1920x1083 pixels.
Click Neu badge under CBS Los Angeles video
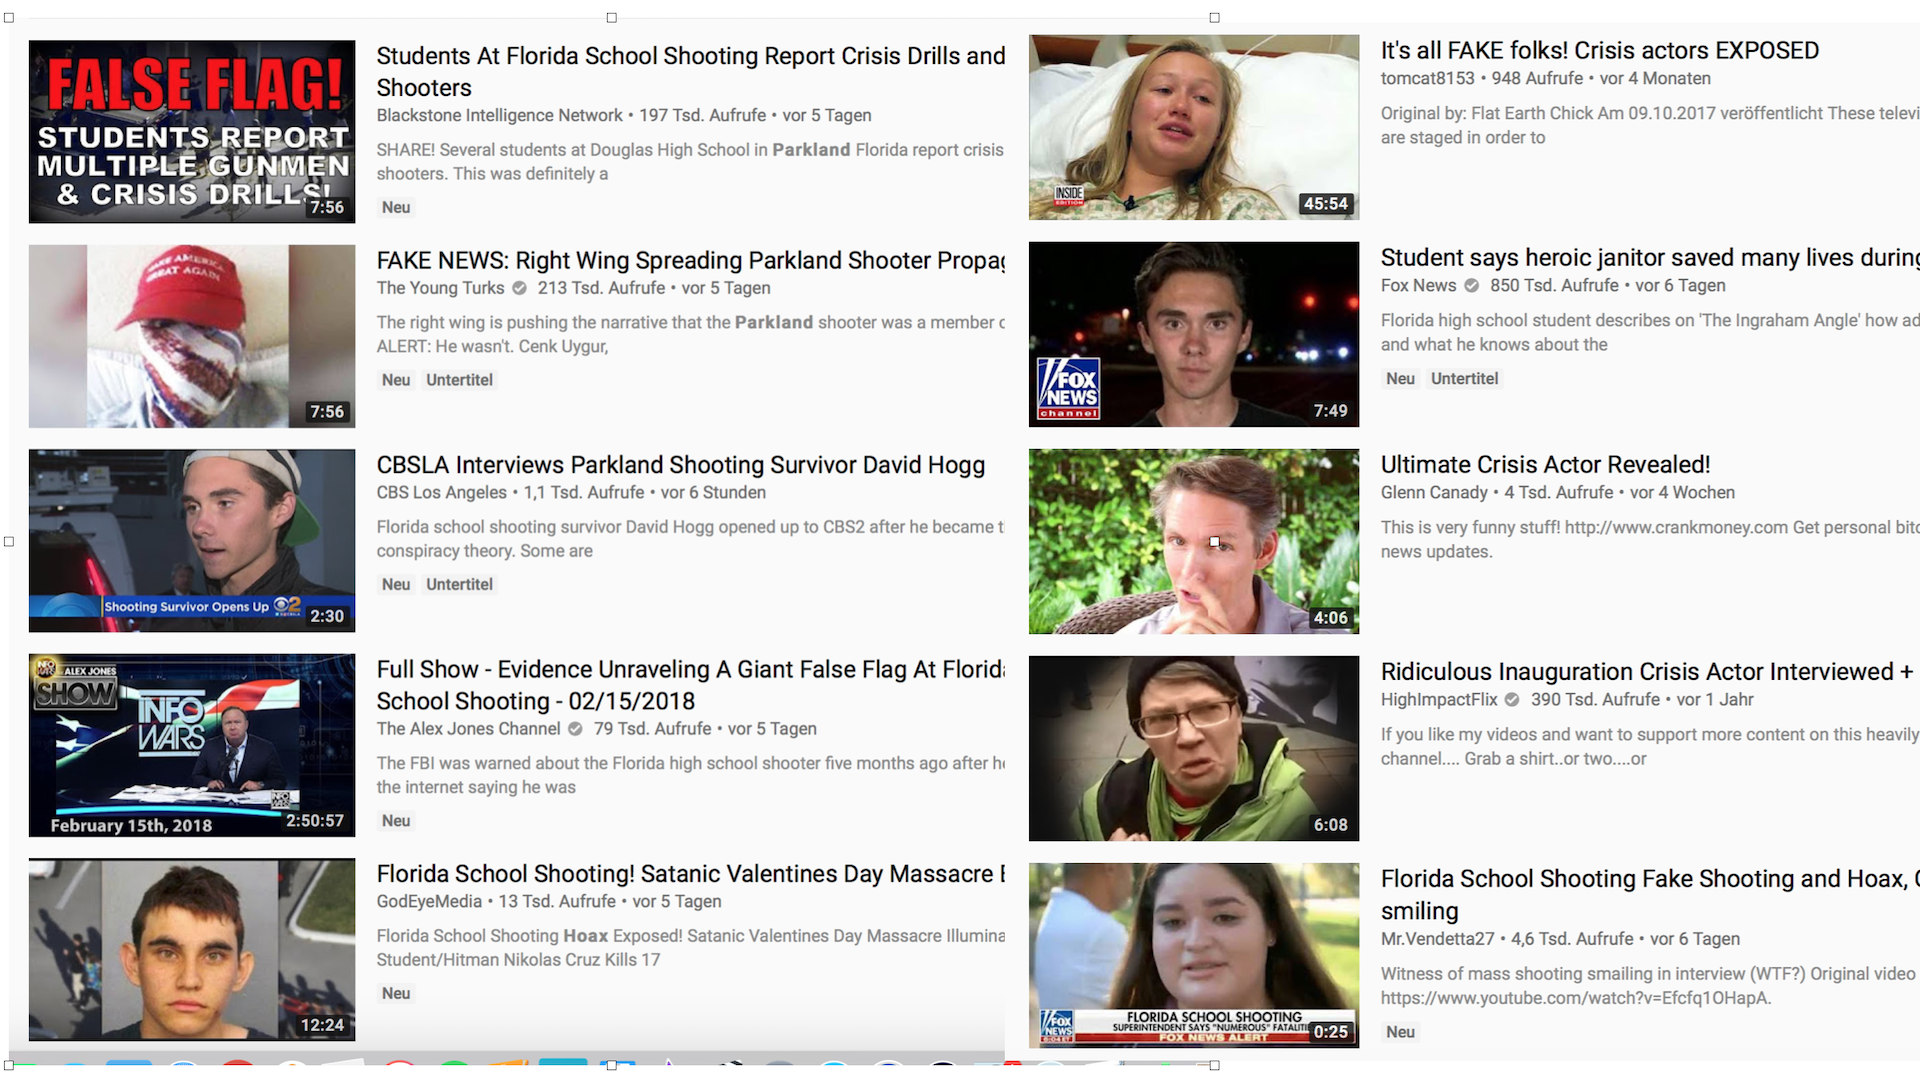396,585
